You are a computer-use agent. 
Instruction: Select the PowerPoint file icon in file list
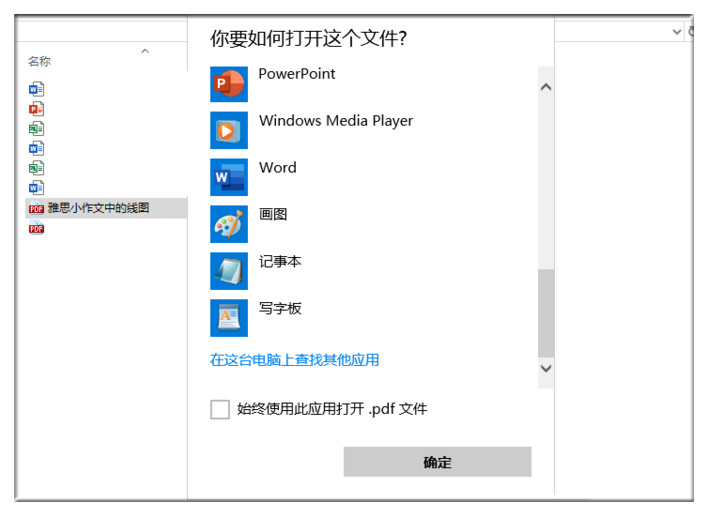click(x=36, y=109)
